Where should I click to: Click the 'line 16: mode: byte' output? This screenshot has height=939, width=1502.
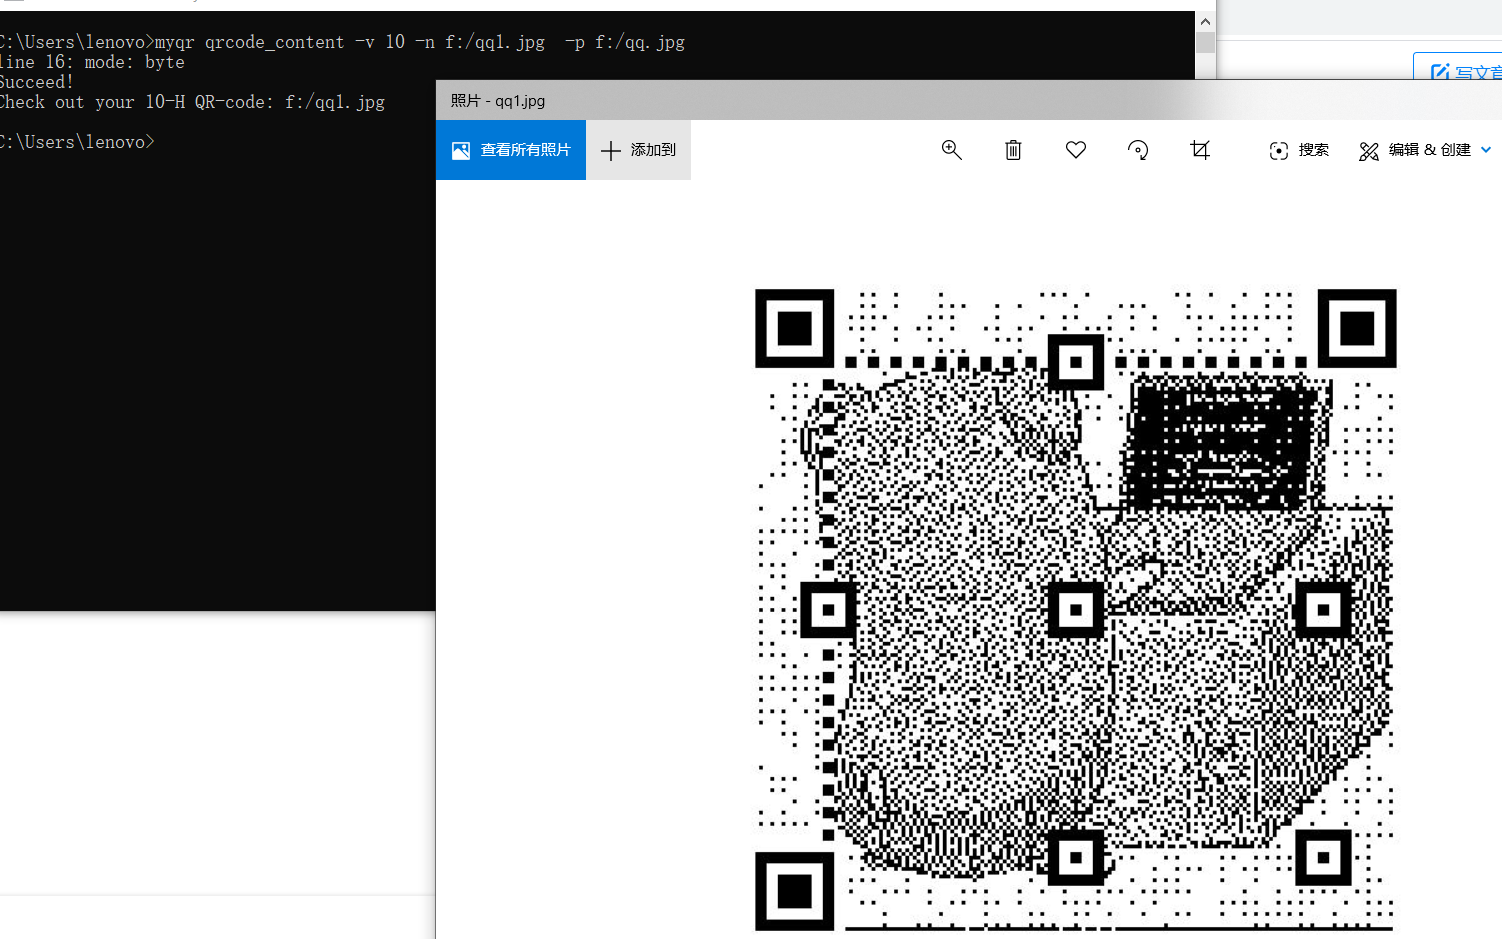(x=92, y=62)
